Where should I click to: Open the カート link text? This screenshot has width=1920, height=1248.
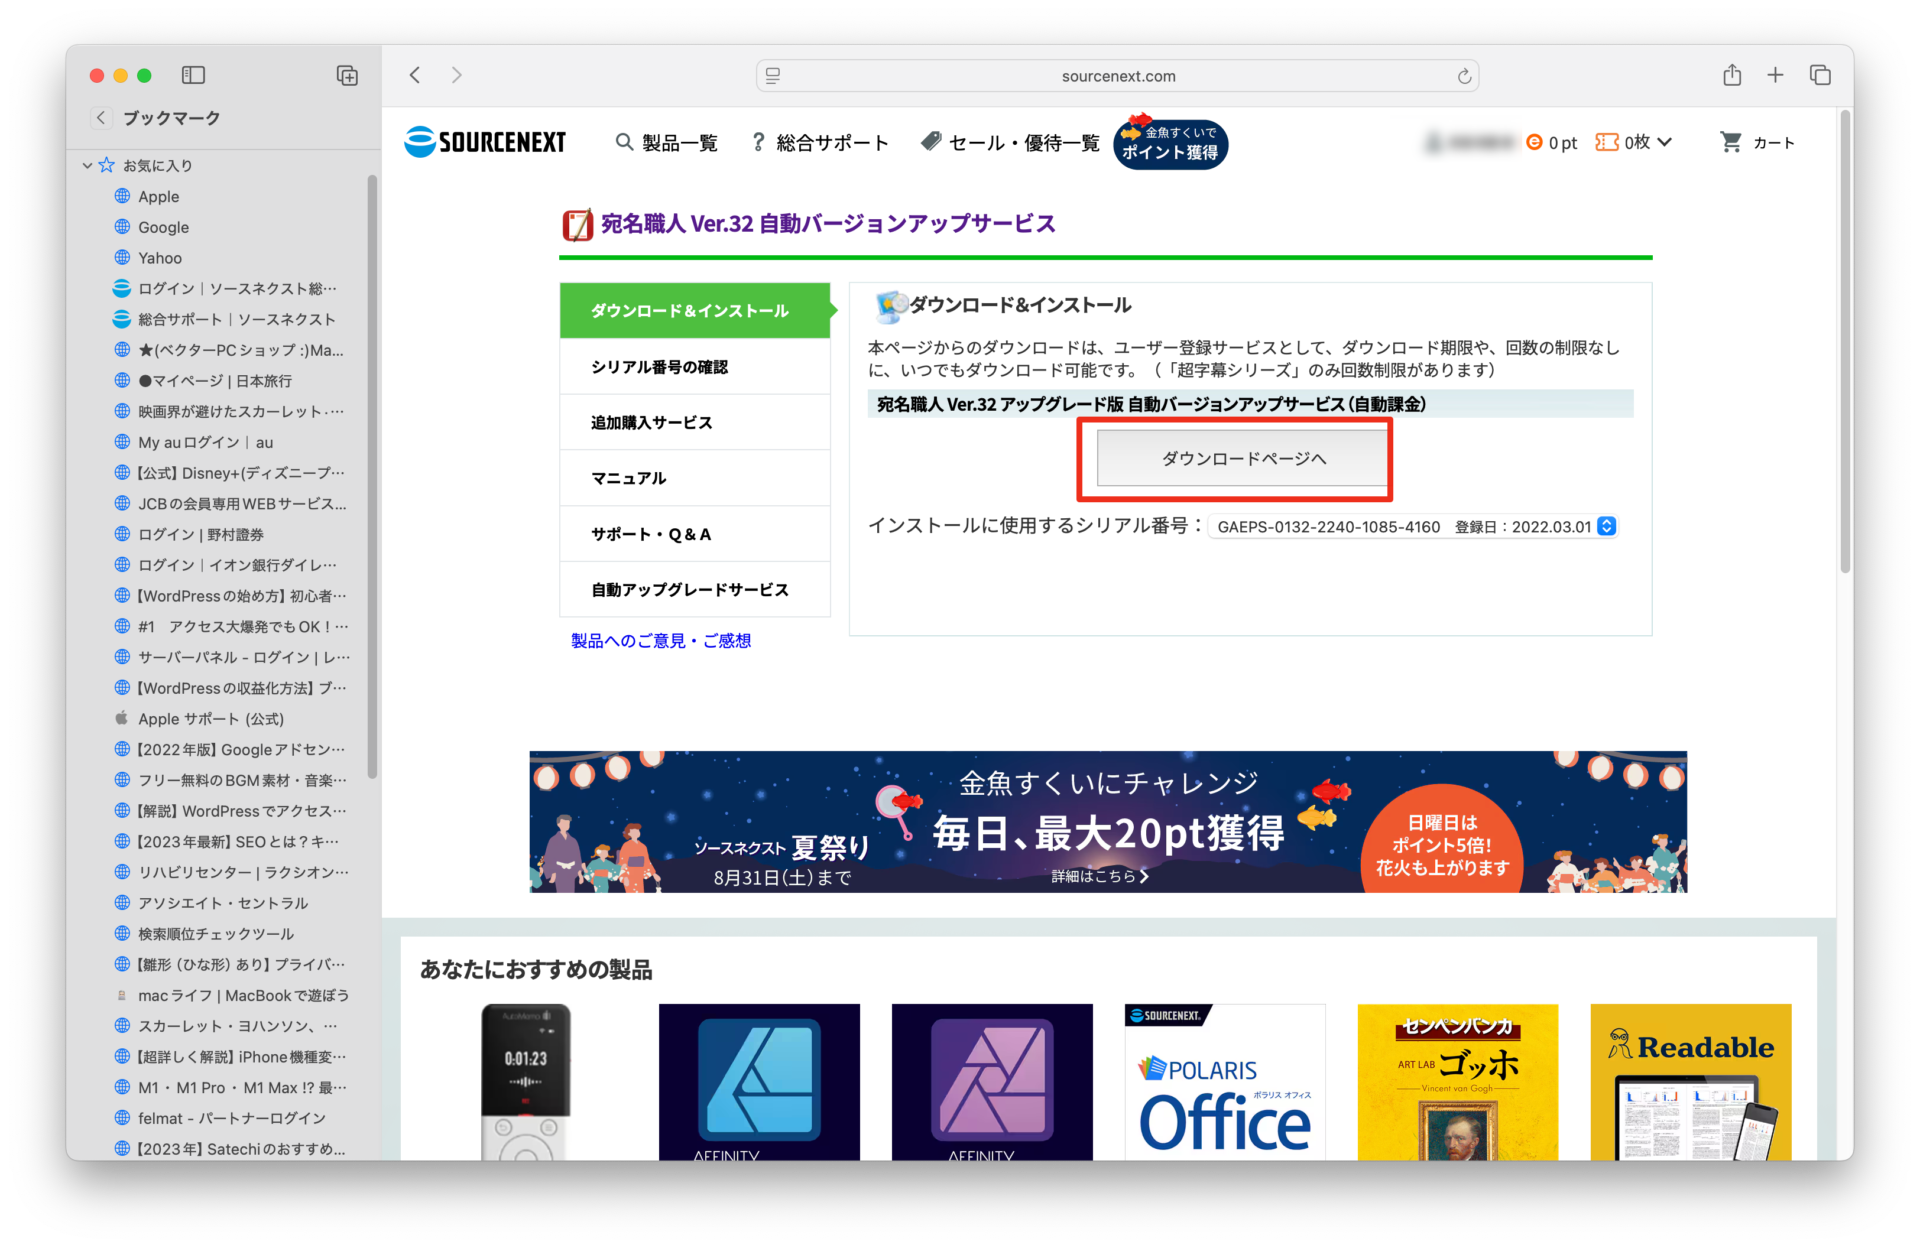click(x=1773, y=143)
